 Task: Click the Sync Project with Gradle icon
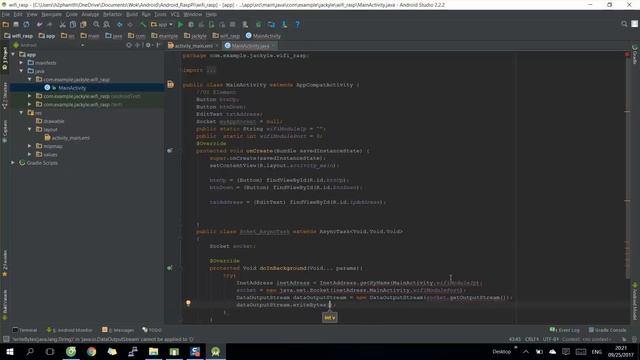click(258, 24)
